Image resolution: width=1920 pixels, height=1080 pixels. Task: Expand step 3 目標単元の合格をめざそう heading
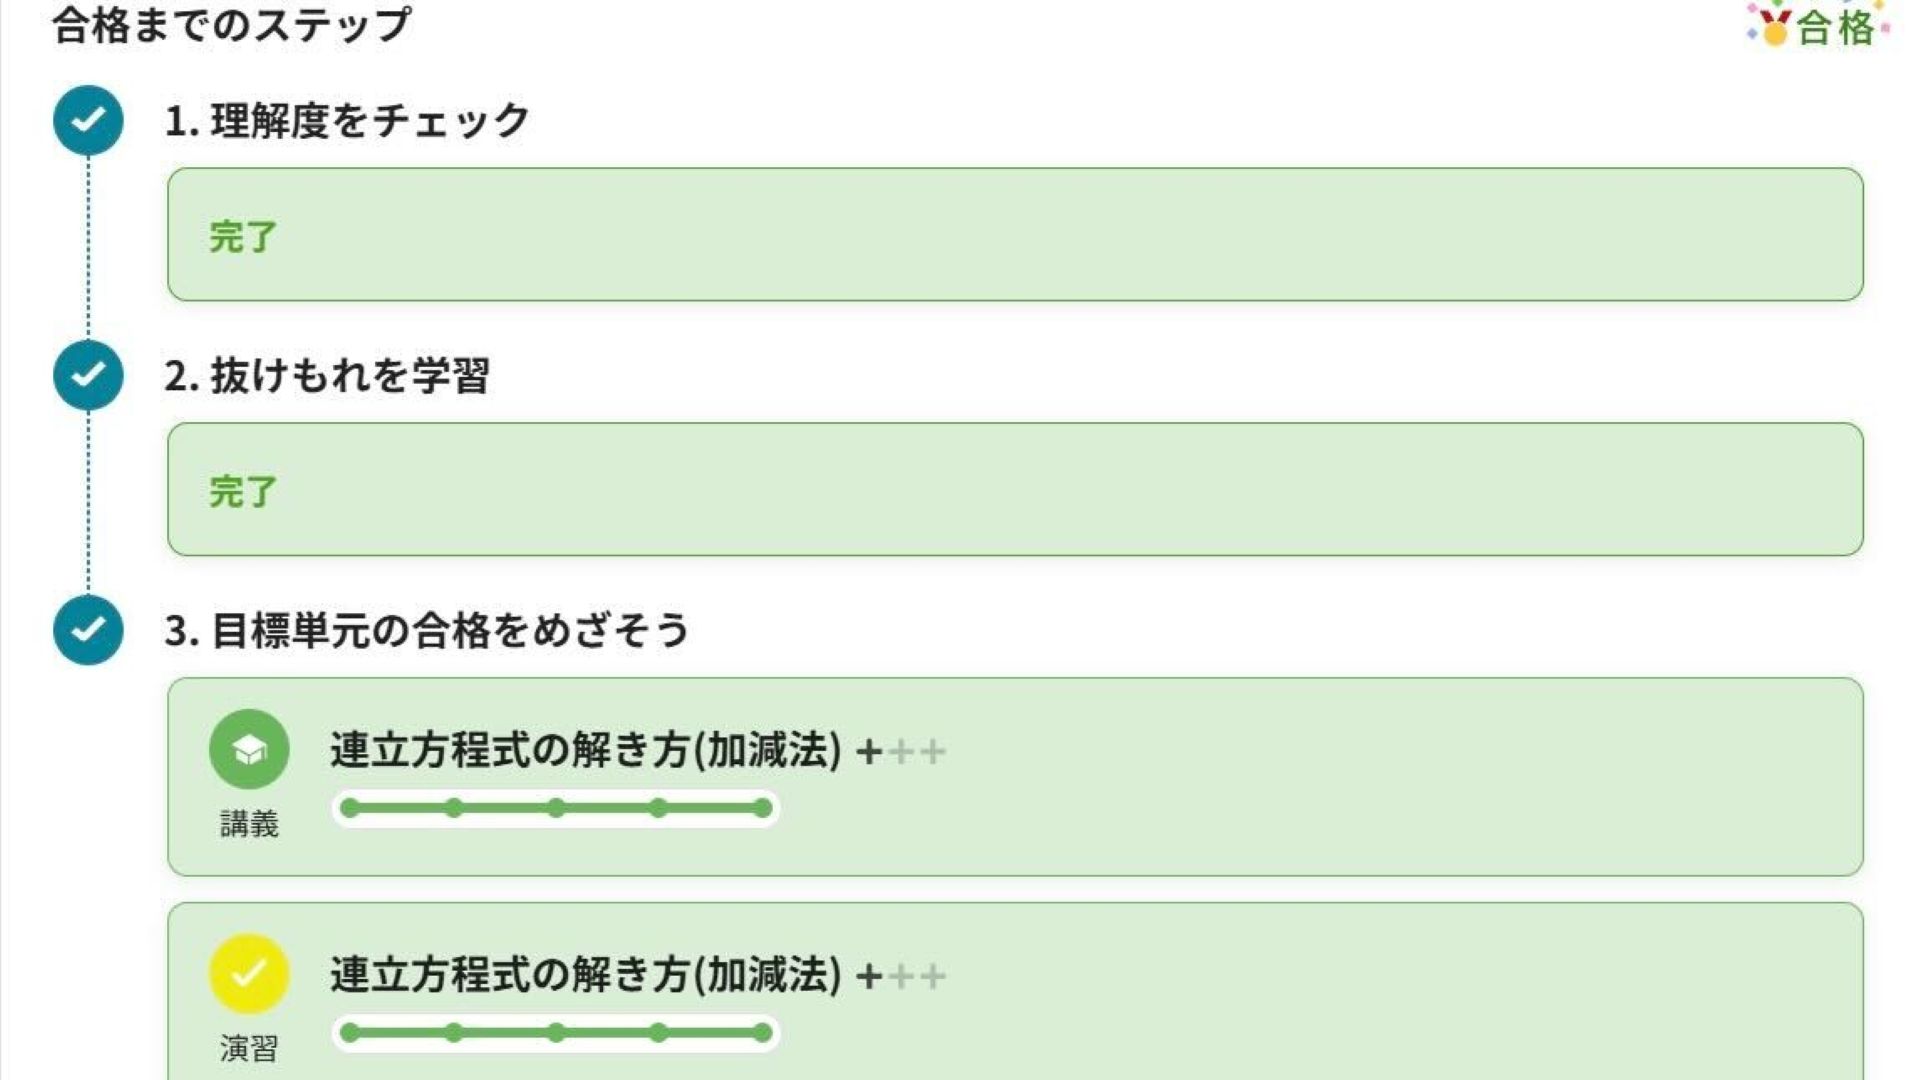427,631
